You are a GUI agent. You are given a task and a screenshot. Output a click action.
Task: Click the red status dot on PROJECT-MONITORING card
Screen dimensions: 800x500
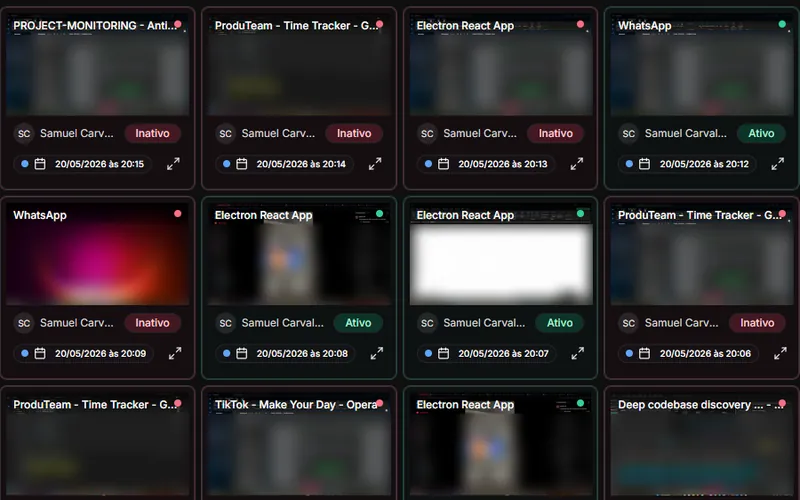tap(178, 24)
